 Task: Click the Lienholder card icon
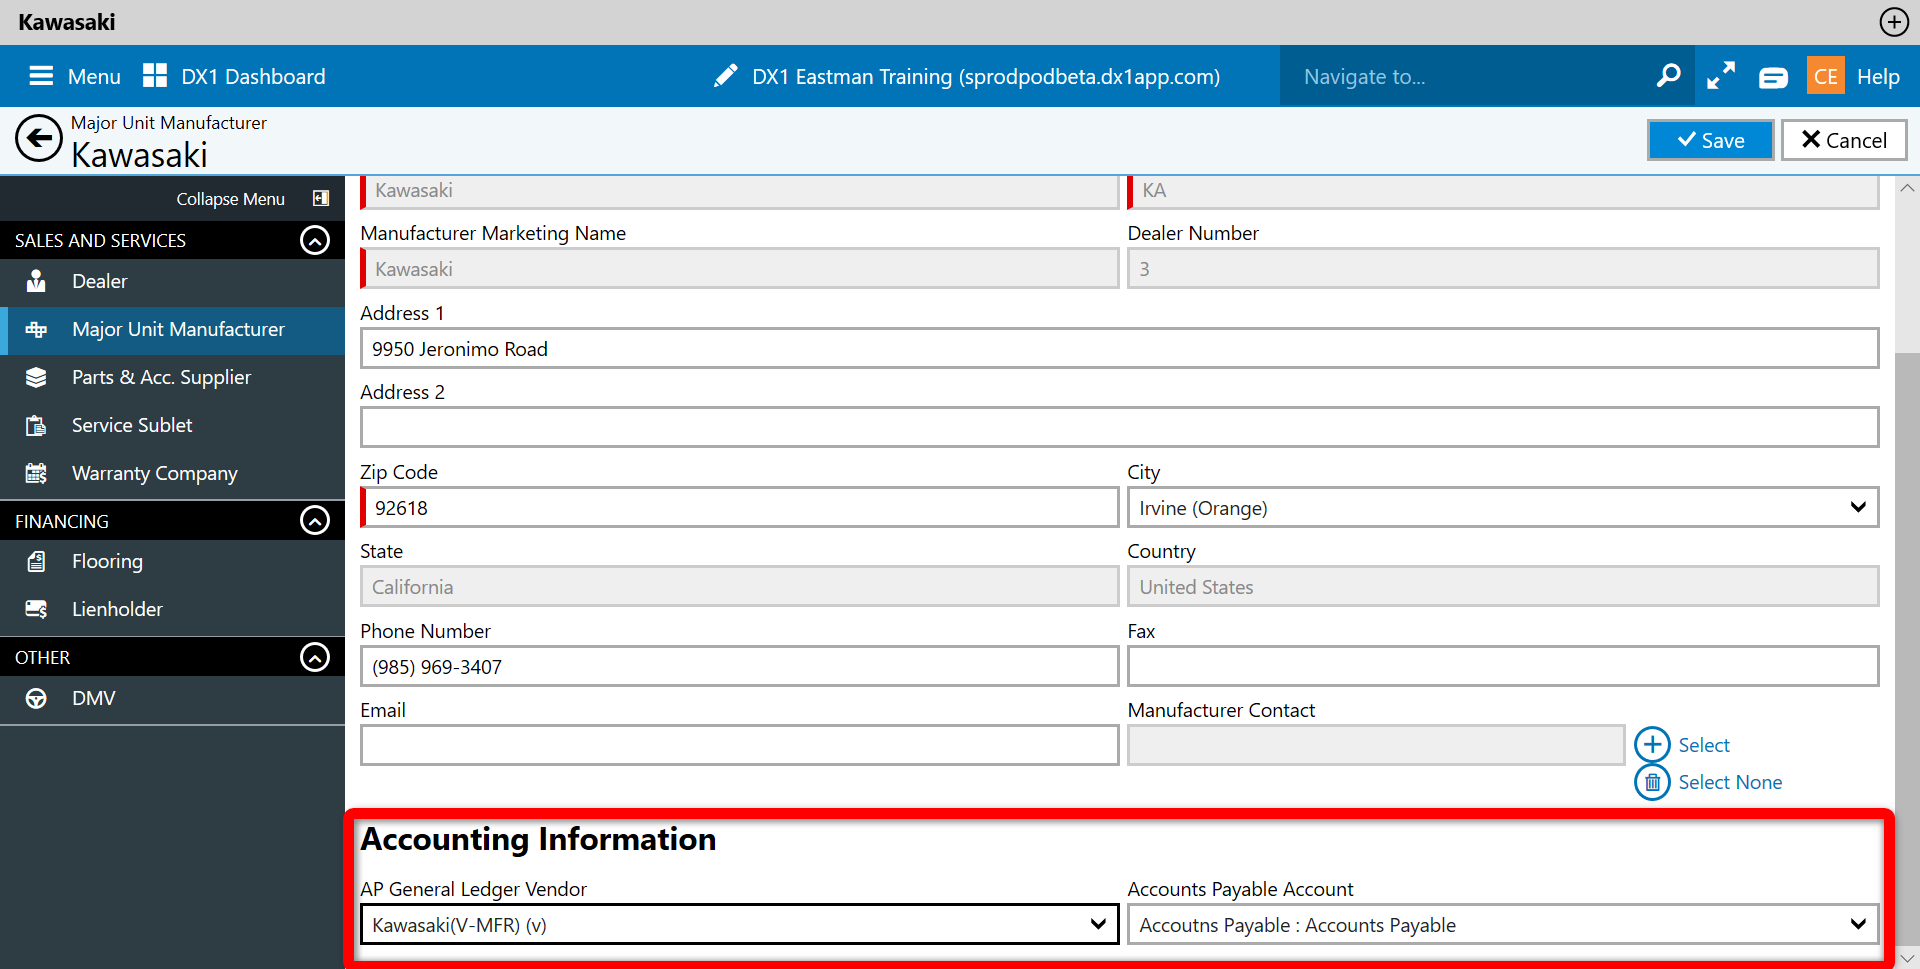coord(36,610)
